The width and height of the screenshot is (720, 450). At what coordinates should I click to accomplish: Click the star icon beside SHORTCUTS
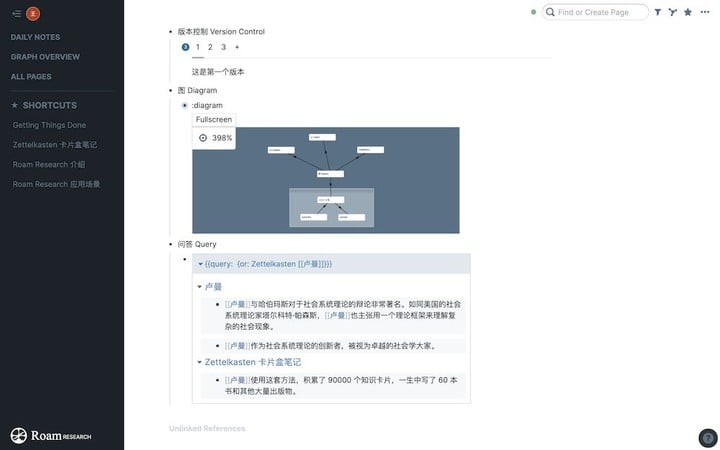(15, 105)
